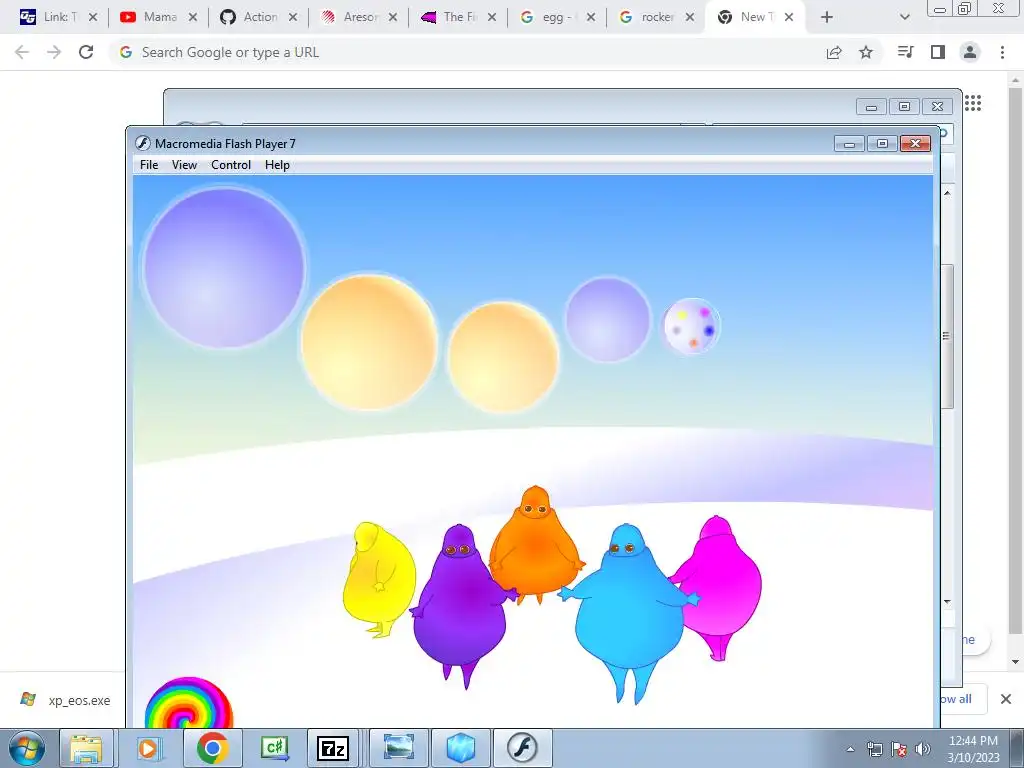
Task: Click the Chrome page scroll-down arrow
Action: (1015, 662)
